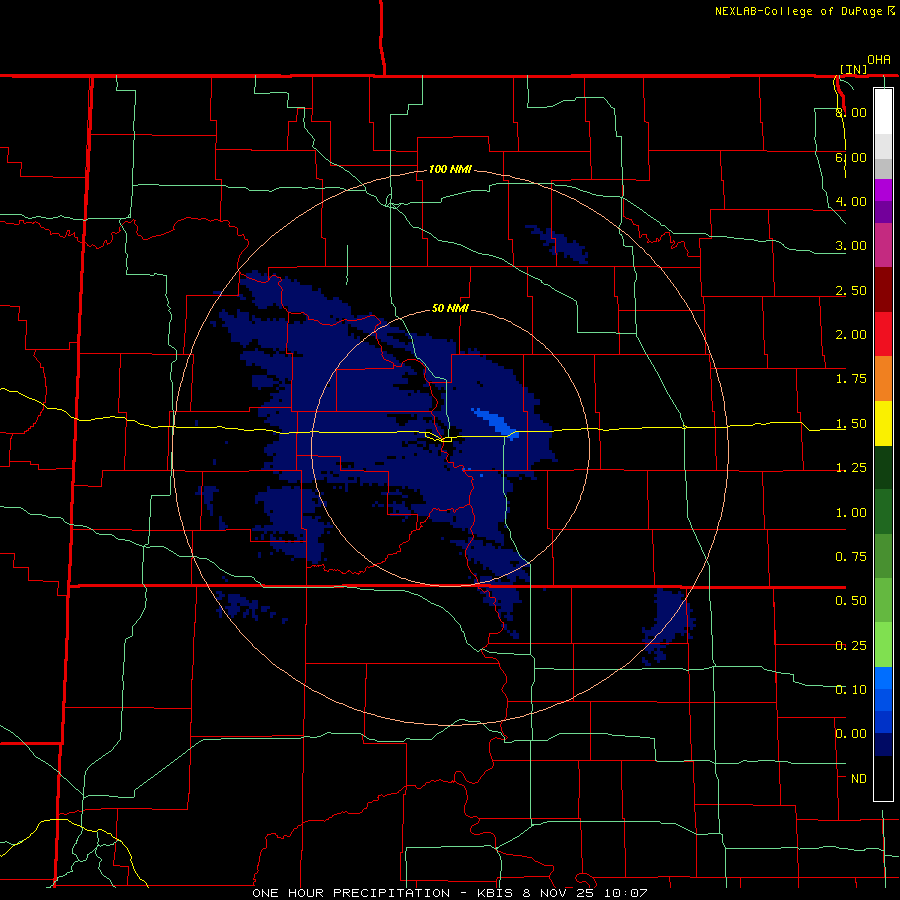Click the 1.25 legend value
Image resolution: width=900 pixels, height=900 pixels.
click(x=851, y=468)
